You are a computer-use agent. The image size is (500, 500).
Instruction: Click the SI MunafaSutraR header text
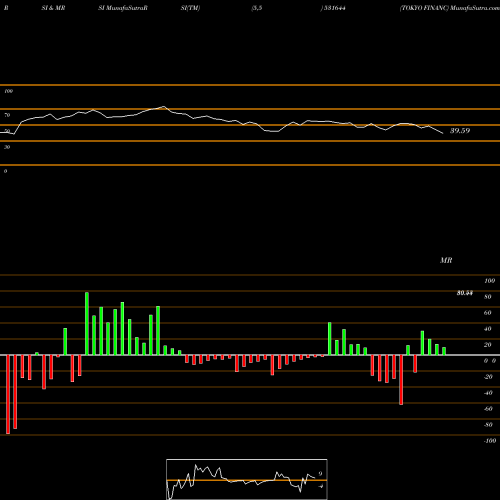[x=123, y=8]
